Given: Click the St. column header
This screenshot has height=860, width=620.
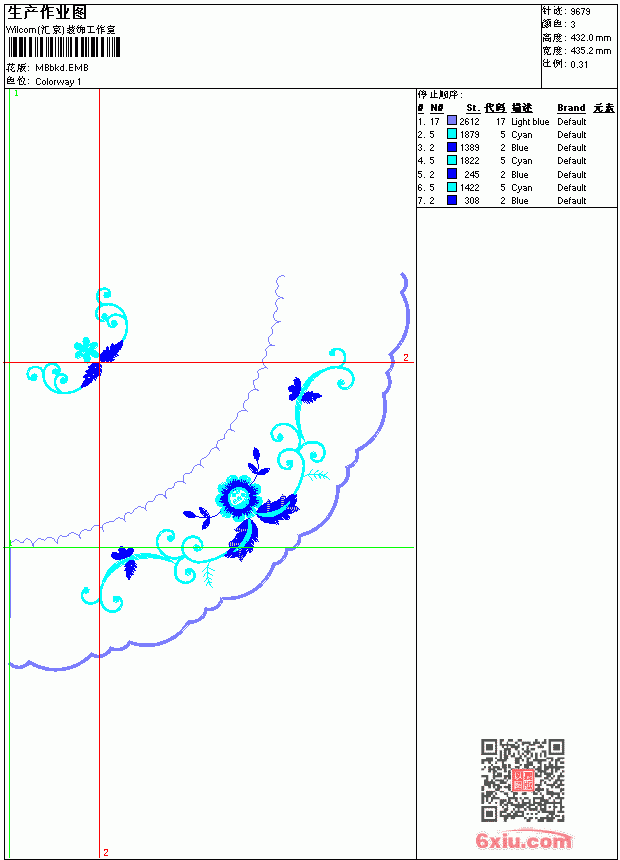Looking at the screenshot, I should 473,108.
